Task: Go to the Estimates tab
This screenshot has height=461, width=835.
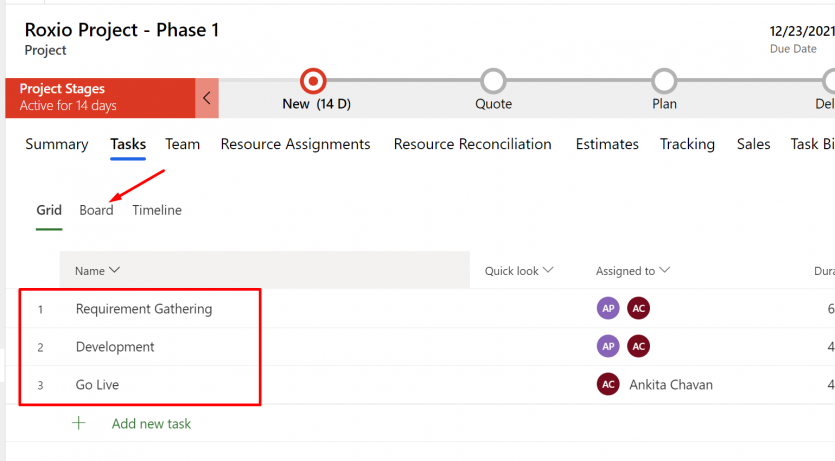Action: [607, 144]
